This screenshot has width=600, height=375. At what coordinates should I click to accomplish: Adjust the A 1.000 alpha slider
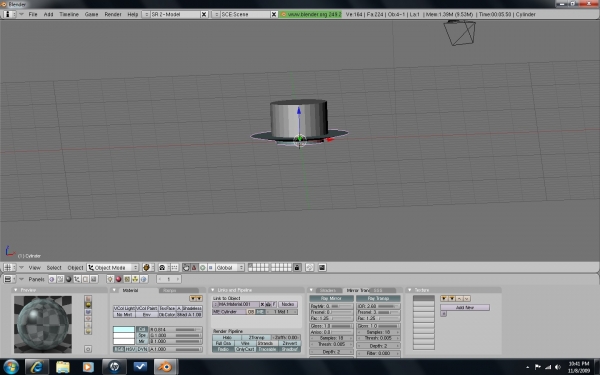point(176,349)
